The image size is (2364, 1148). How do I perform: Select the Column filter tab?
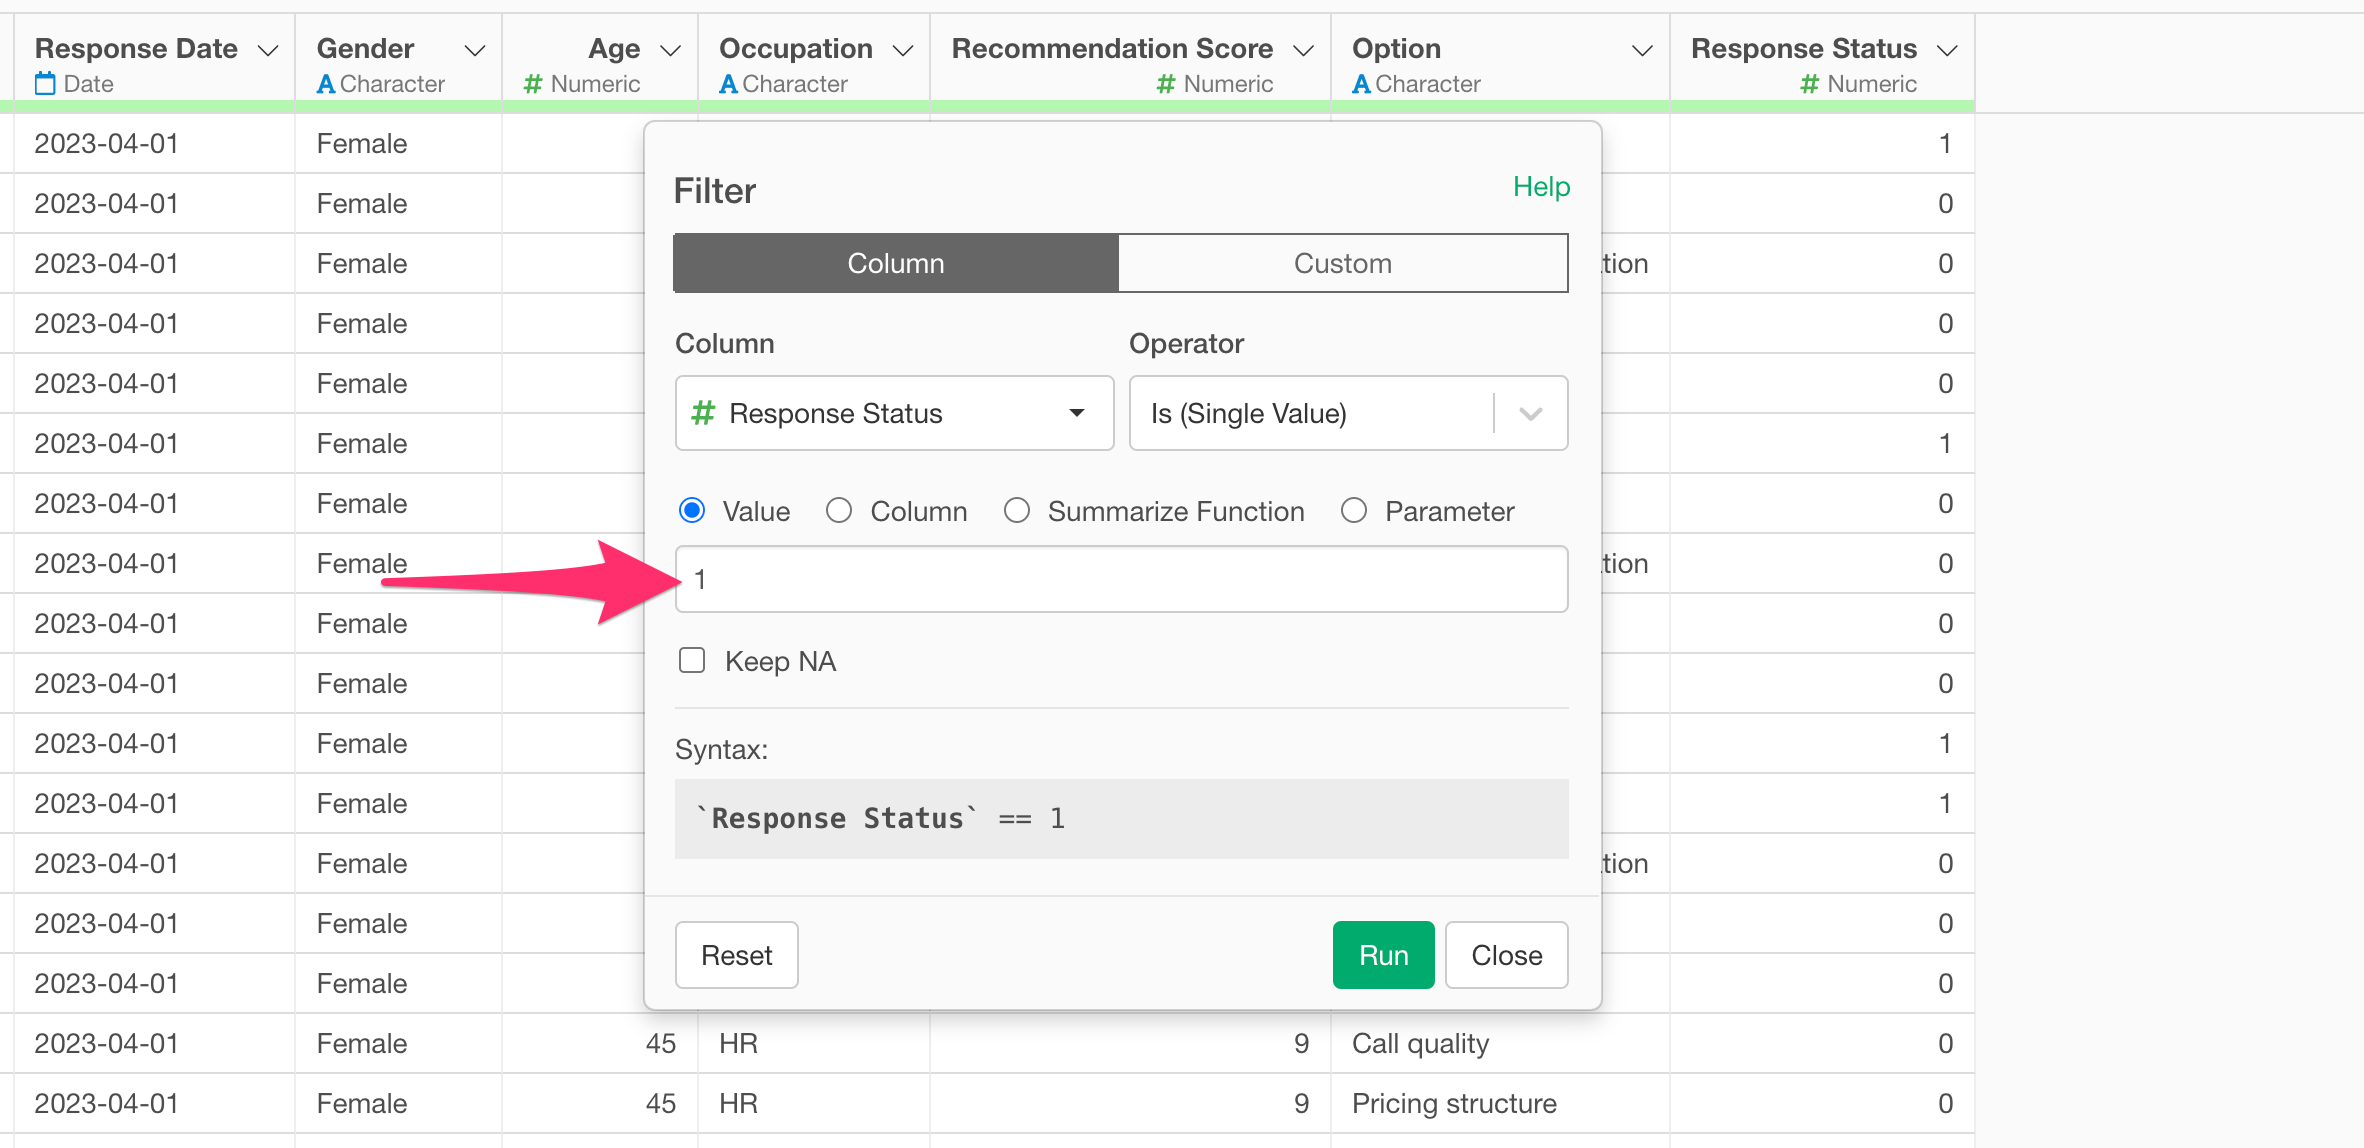tap(896, 263)
